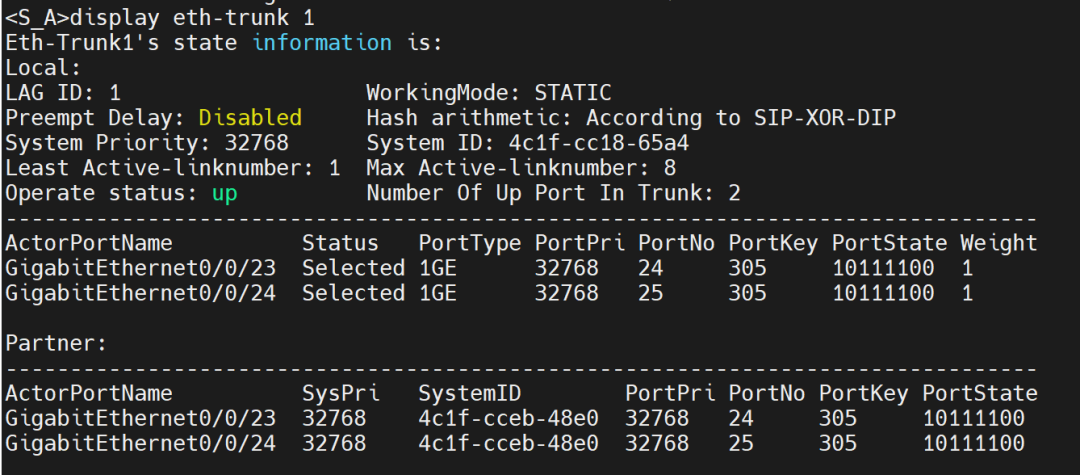Click PortState '10111100' of local GigabitEthernet0/0/24
This screenshot has width=1080, height=475.
(883, 293)
